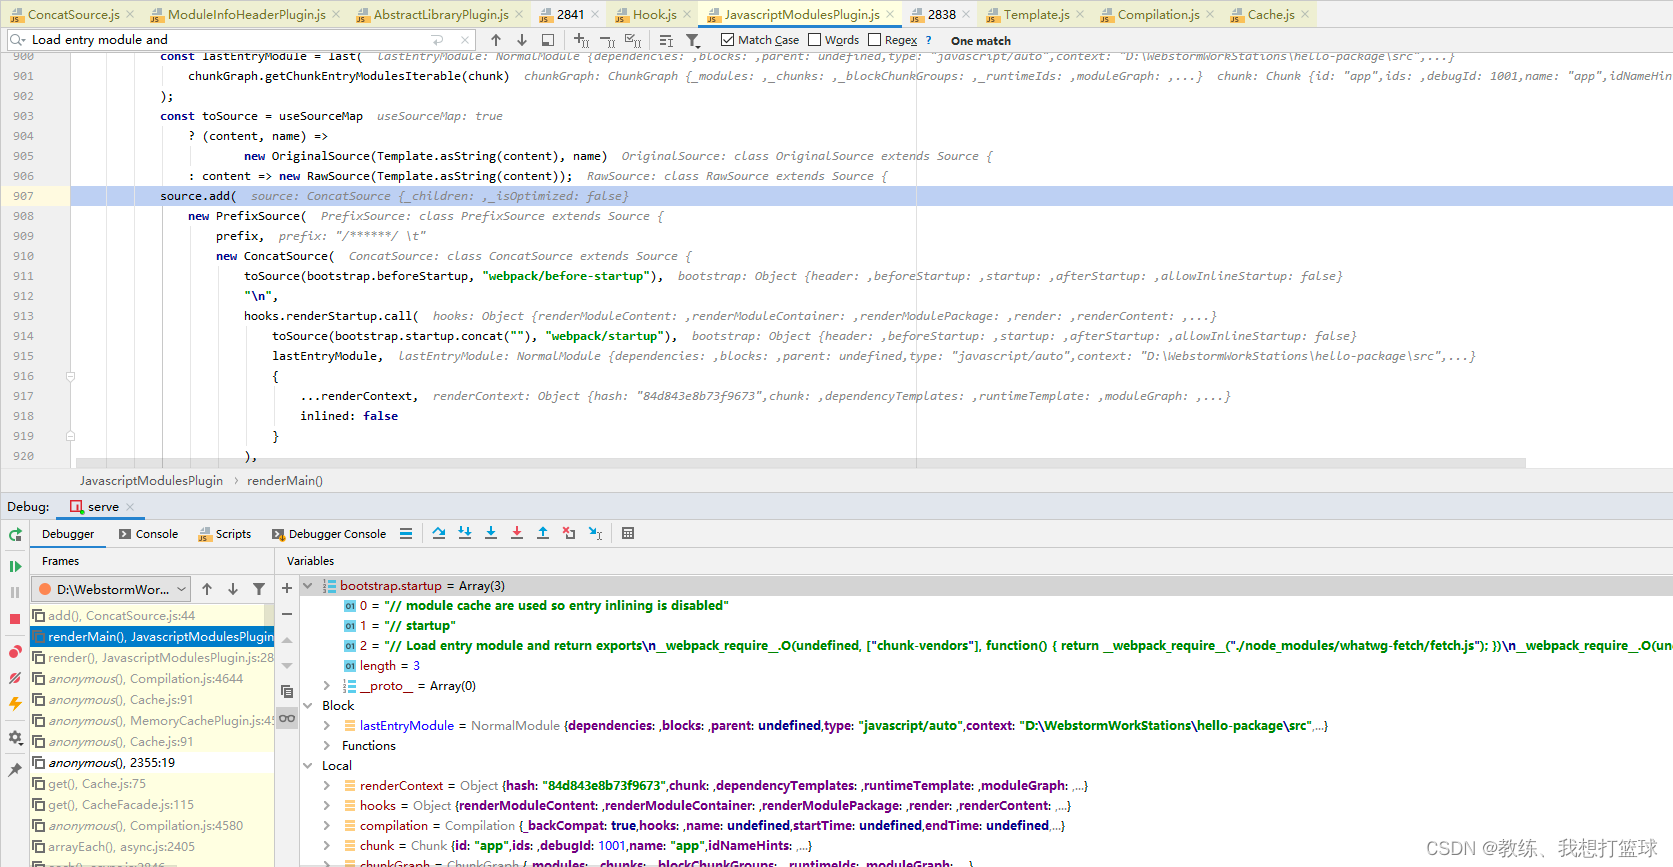
Task: Click Step Over button
Action: pyautogui.click(x=439, y=534)
